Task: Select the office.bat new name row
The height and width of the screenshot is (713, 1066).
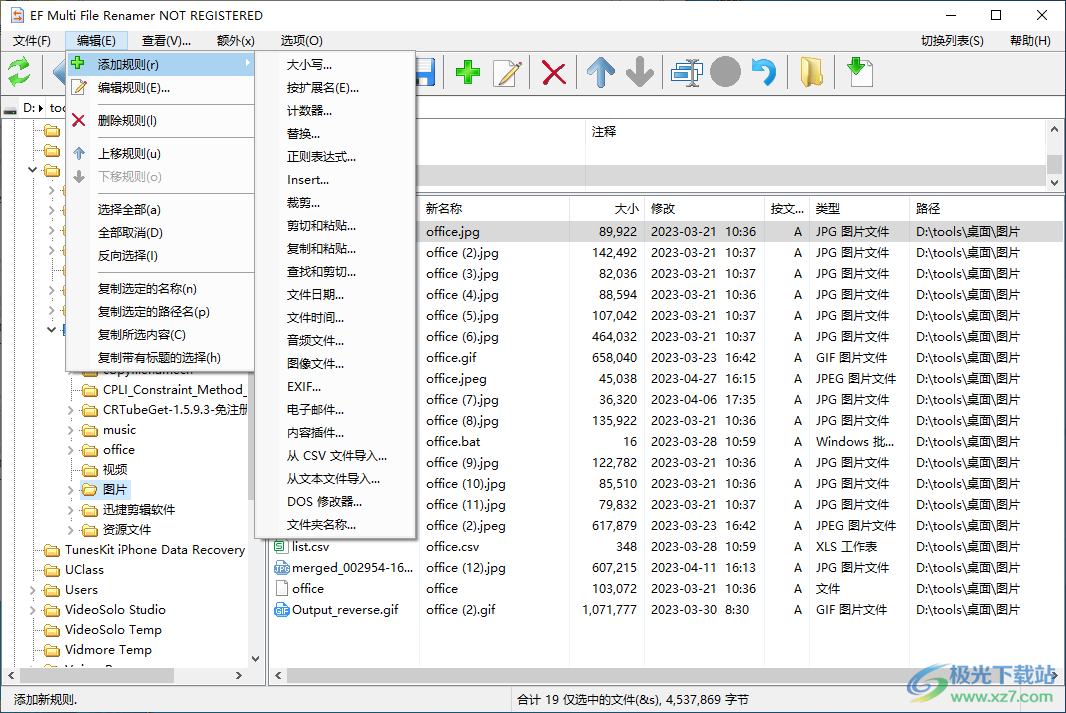Action: coord(453,442)
